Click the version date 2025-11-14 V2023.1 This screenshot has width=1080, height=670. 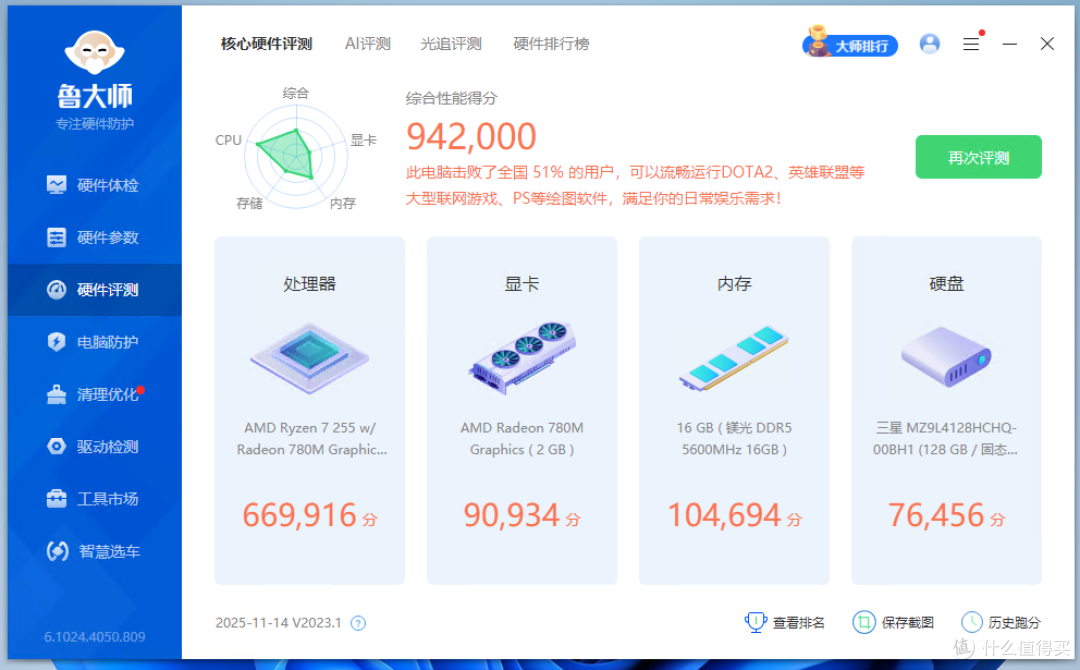click(x=278, y=623)
